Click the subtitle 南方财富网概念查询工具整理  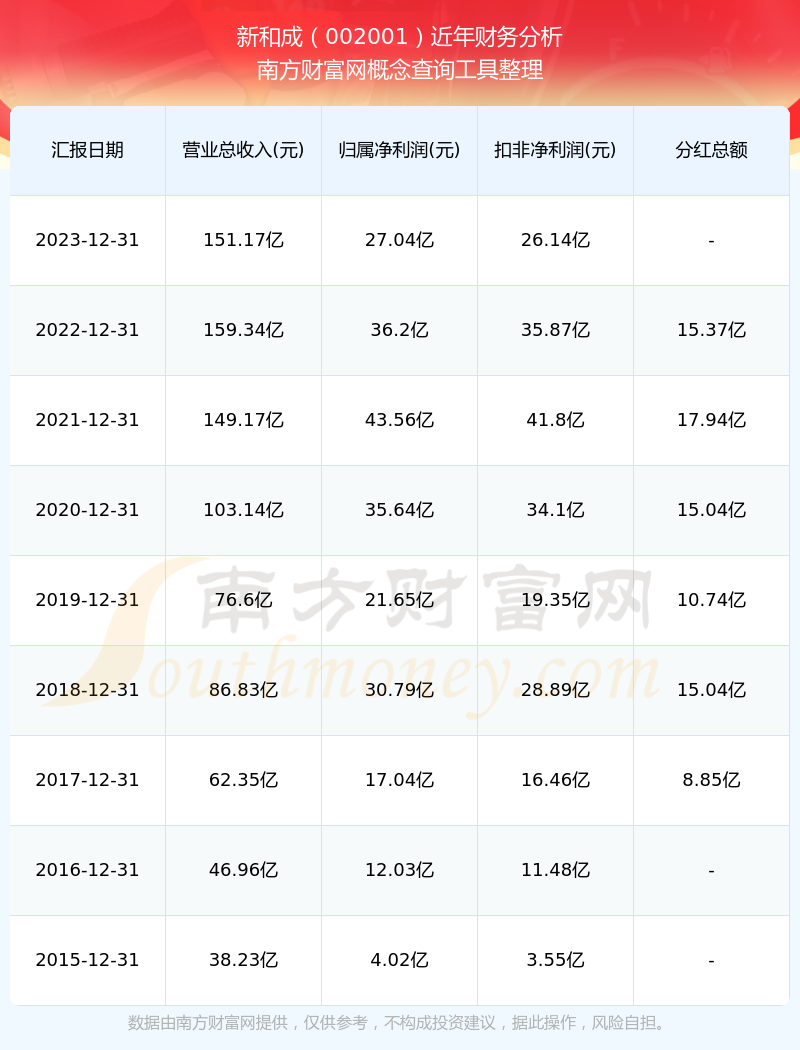(x=400, y=70)
